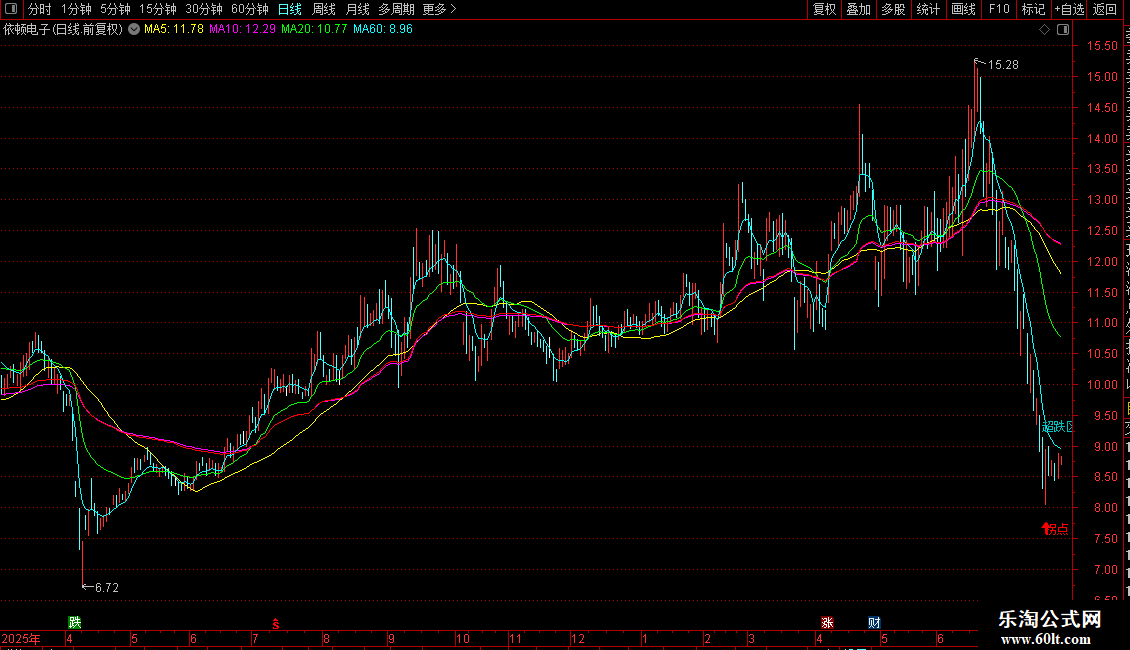Open the 复权 adjustment options
The image size is (1130, 650).
click(824, 9)
